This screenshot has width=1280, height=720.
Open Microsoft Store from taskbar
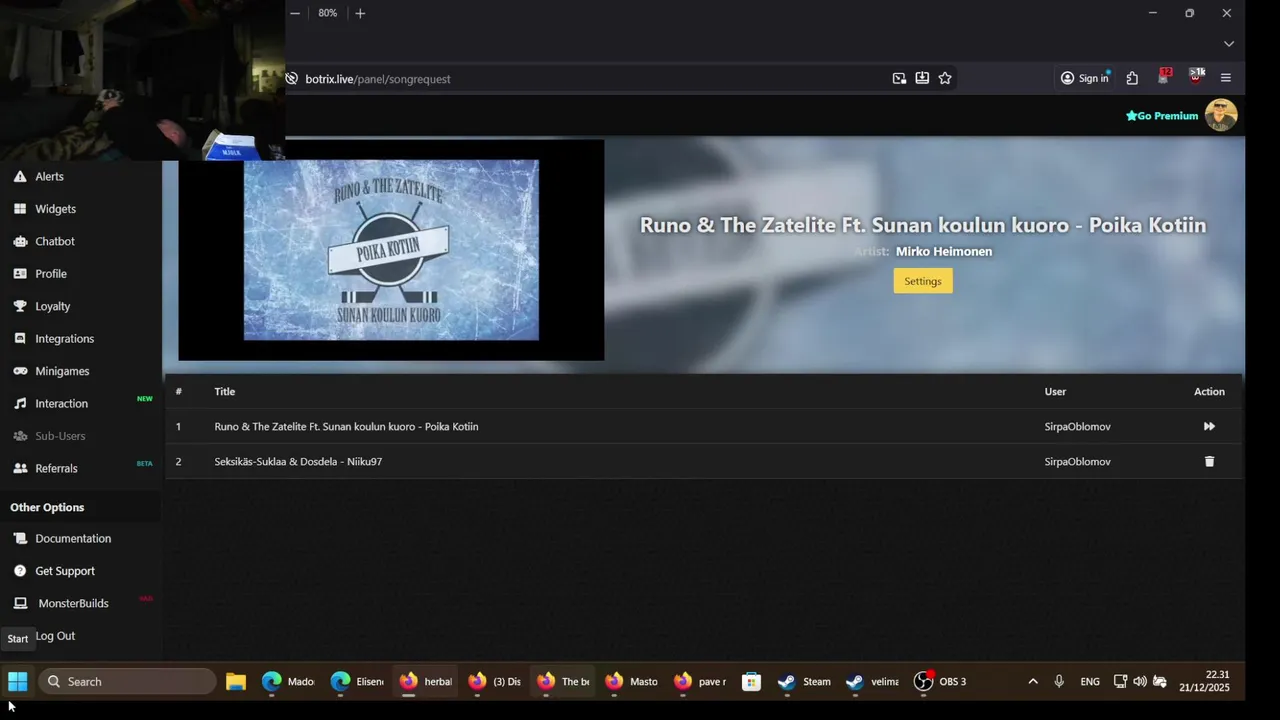point(751,681)
